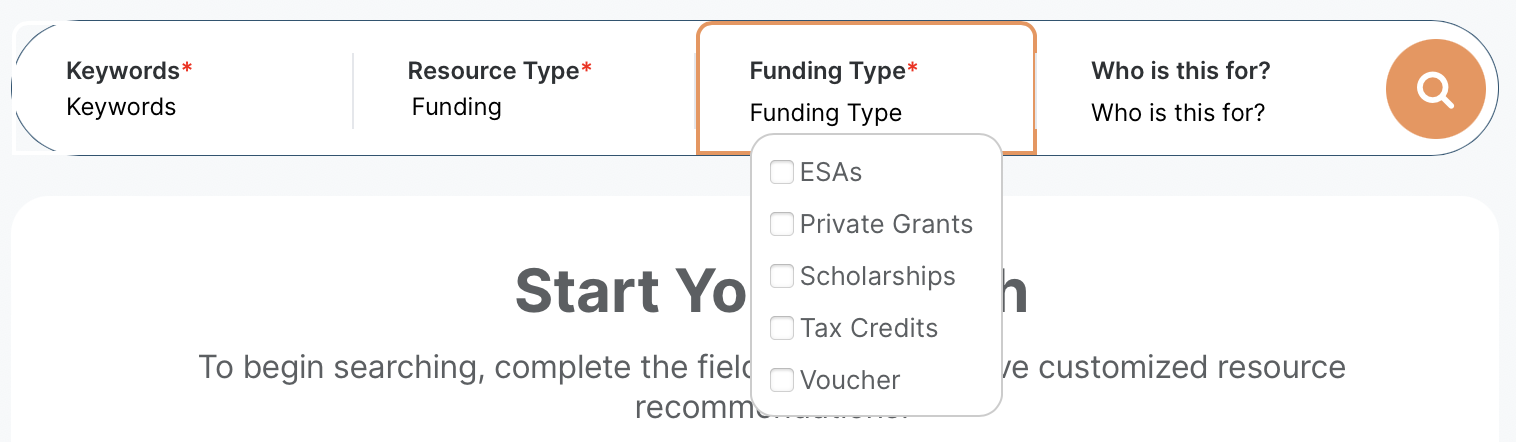Click the bold Resource Type label
The width and height of the screenshot is (1516, 442).
(x=493, y=71)
